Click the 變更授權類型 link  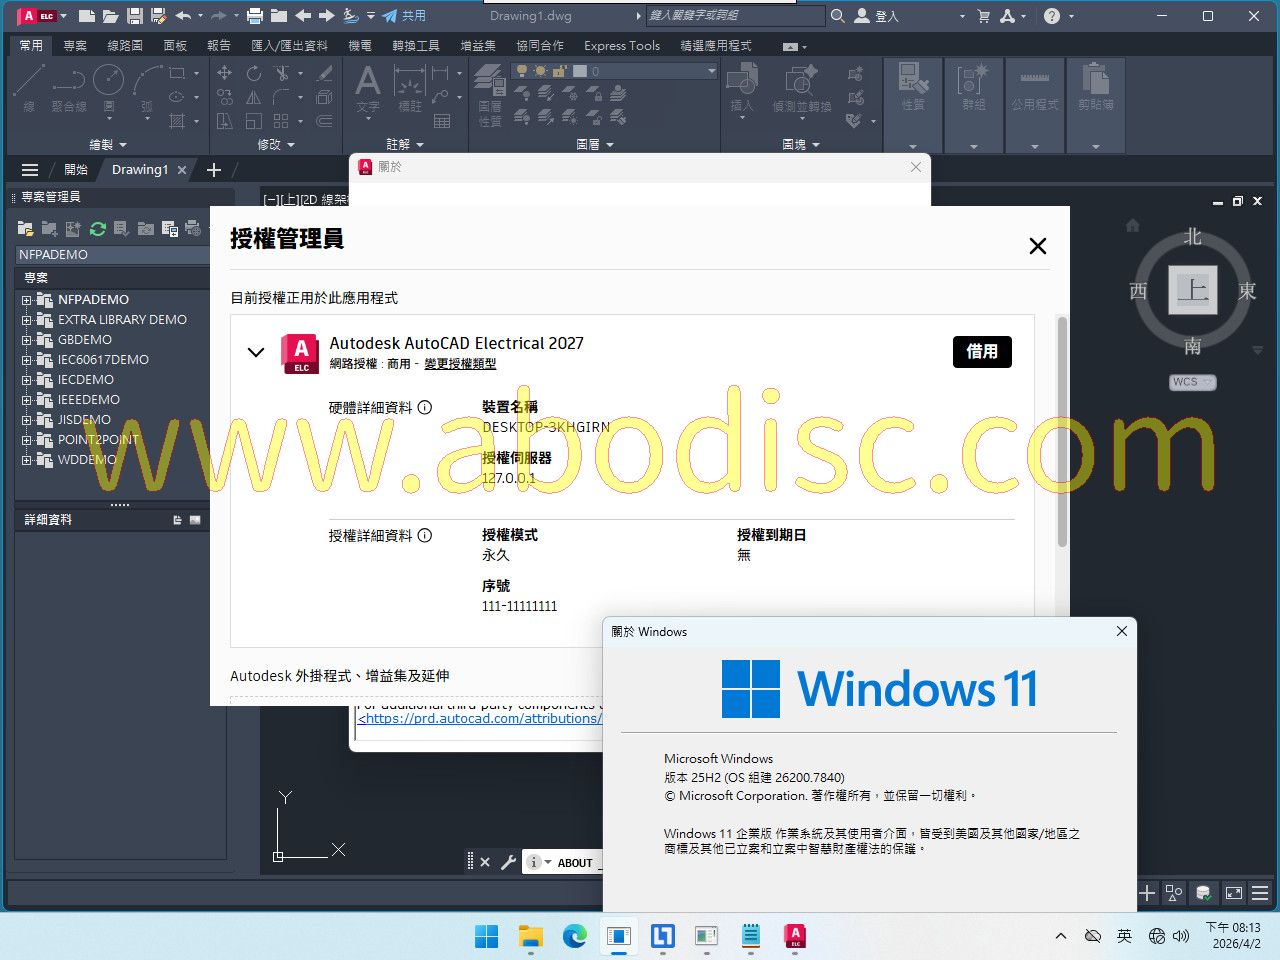[460, 364]
